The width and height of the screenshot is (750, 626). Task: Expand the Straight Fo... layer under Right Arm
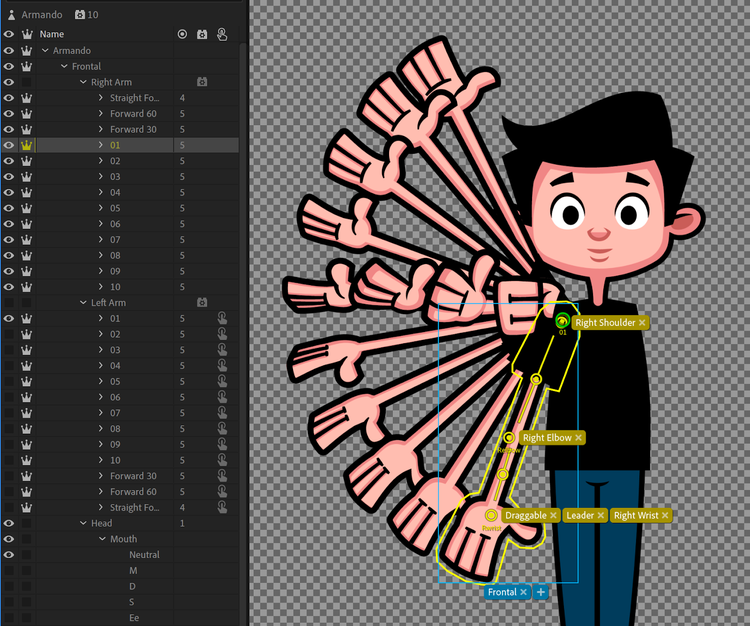pyautogui.click(x=101, y=98)
